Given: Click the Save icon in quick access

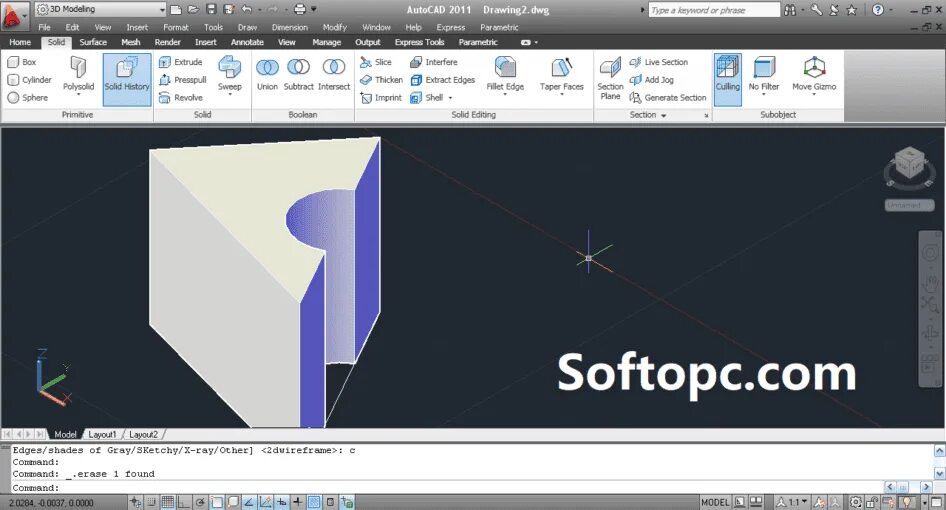Looking at the screenshot, I should [x=211, y=9].
